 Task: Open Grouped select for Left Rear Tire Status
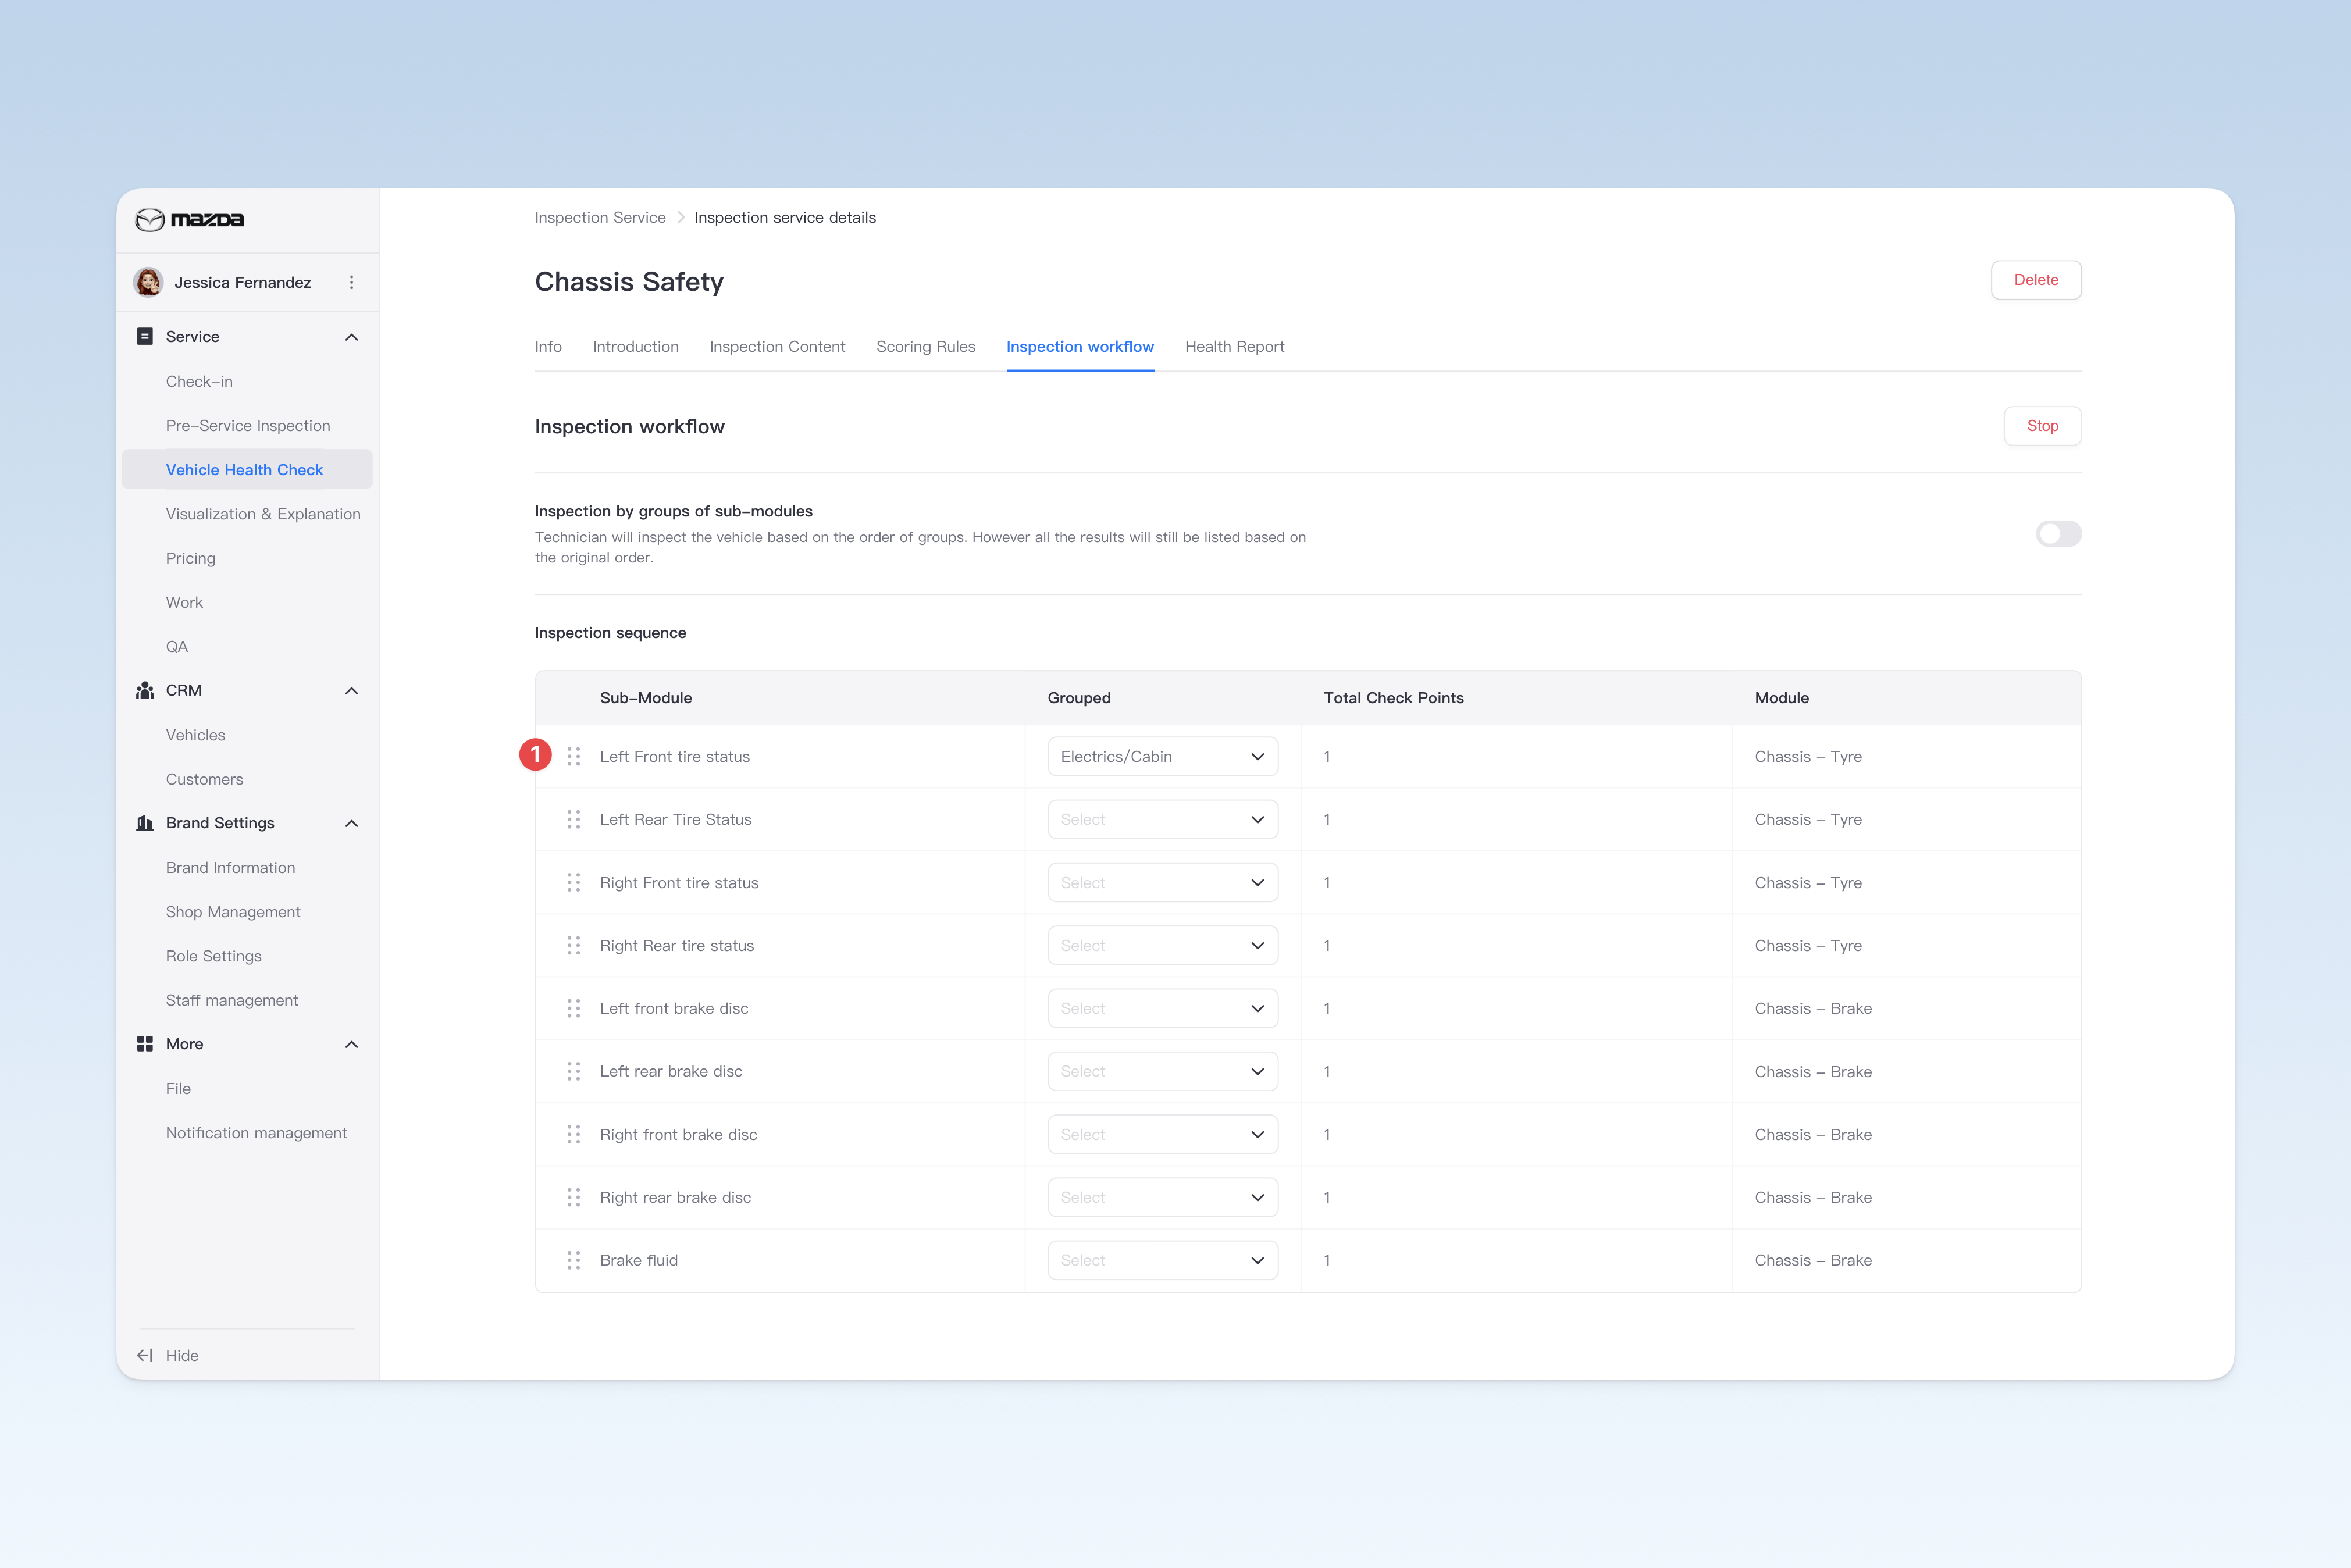1162,820
